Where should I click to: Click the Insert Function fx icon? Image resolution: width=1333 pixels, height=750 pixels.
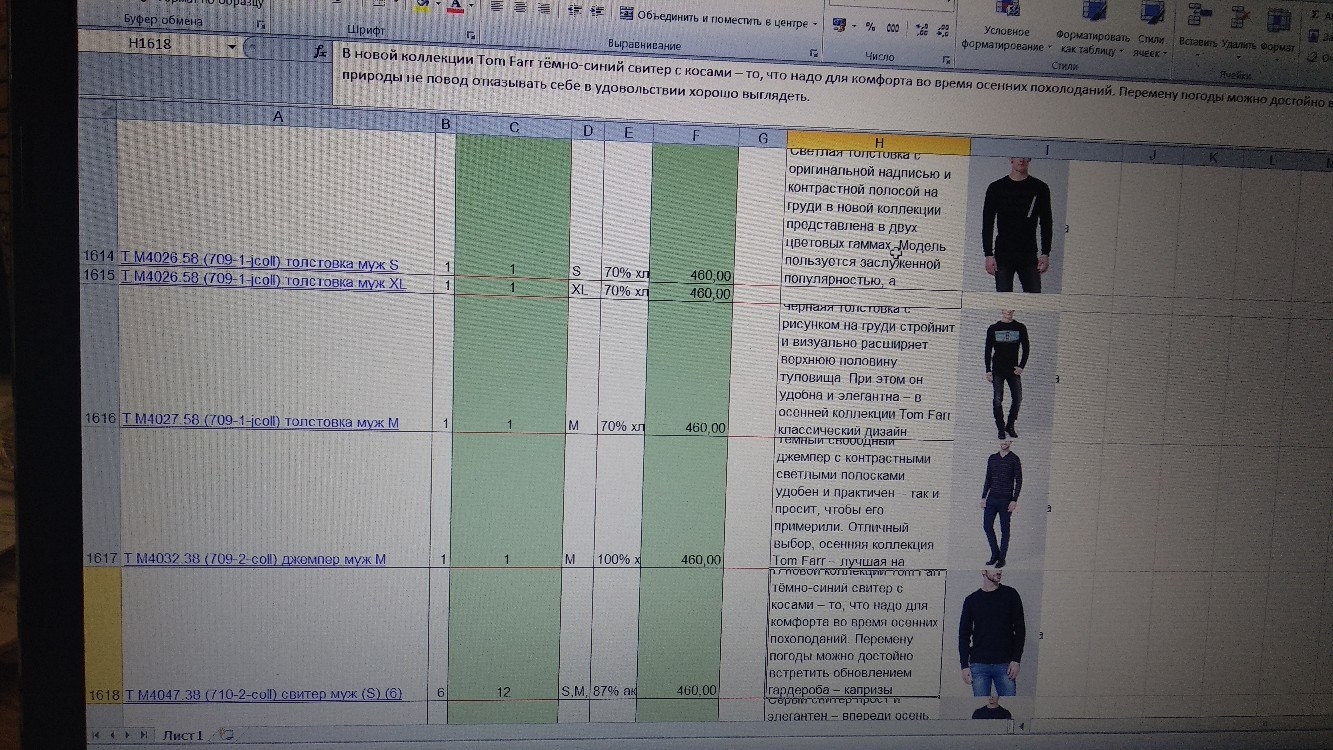pos(321,52)
